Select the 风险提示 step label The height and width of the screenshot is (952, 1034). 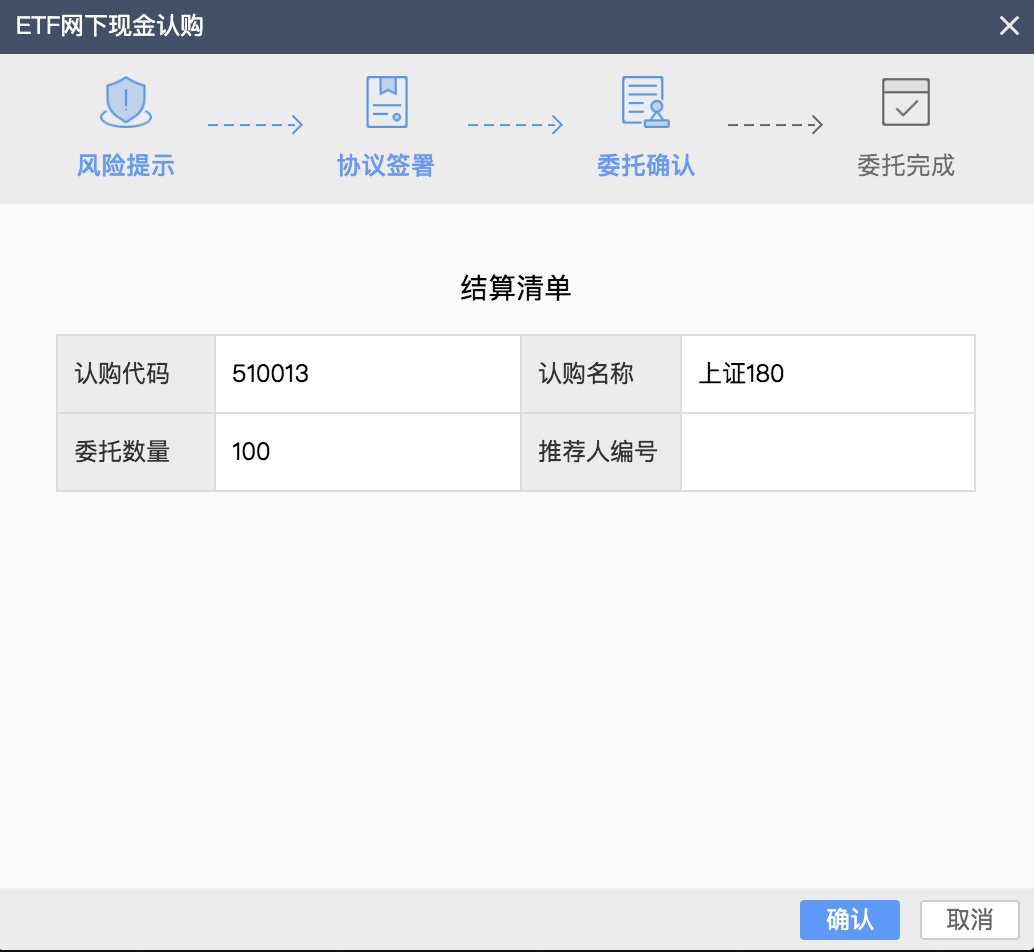126,166
